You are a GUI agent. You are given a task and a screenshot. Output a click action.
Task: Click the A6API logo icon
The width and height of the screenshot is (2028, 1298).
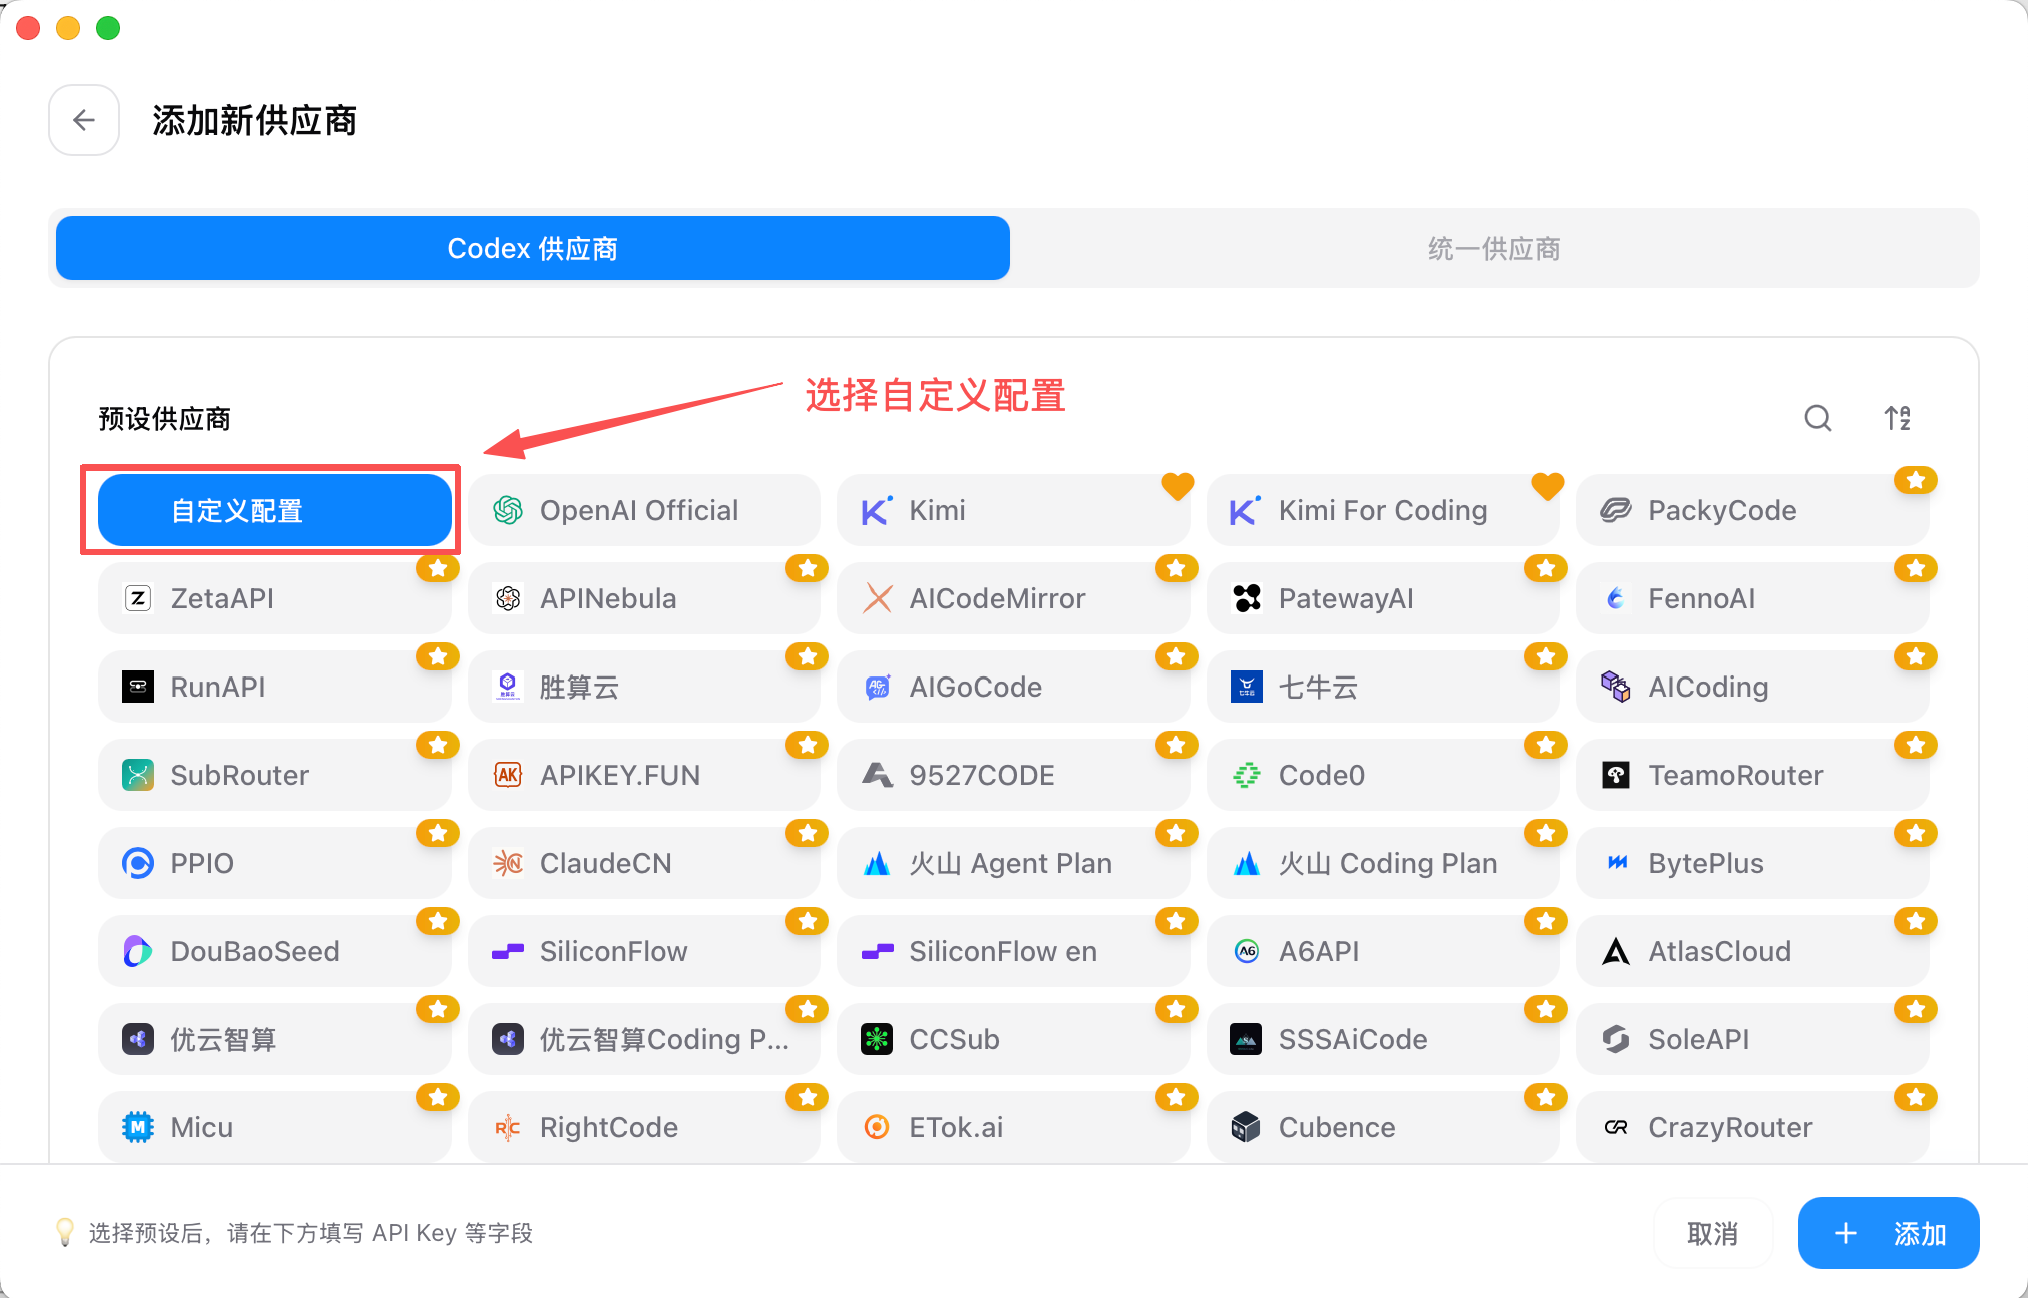1247,951
